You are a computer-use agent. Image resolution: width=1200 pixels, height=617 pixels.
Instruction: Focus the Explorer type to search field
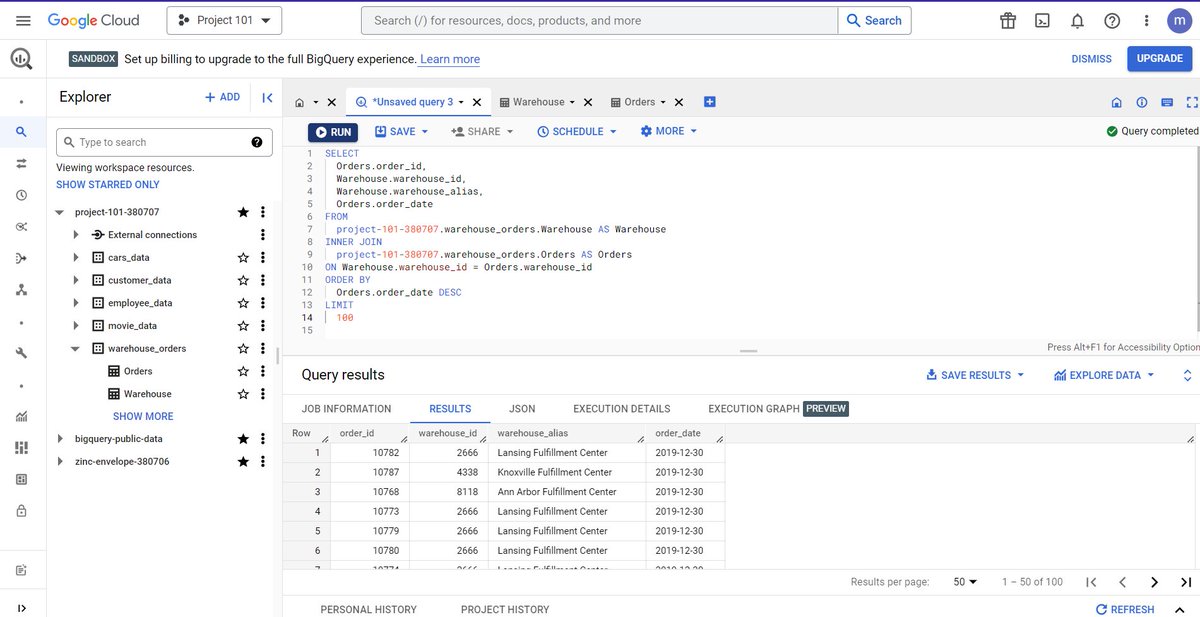[164, 142]
